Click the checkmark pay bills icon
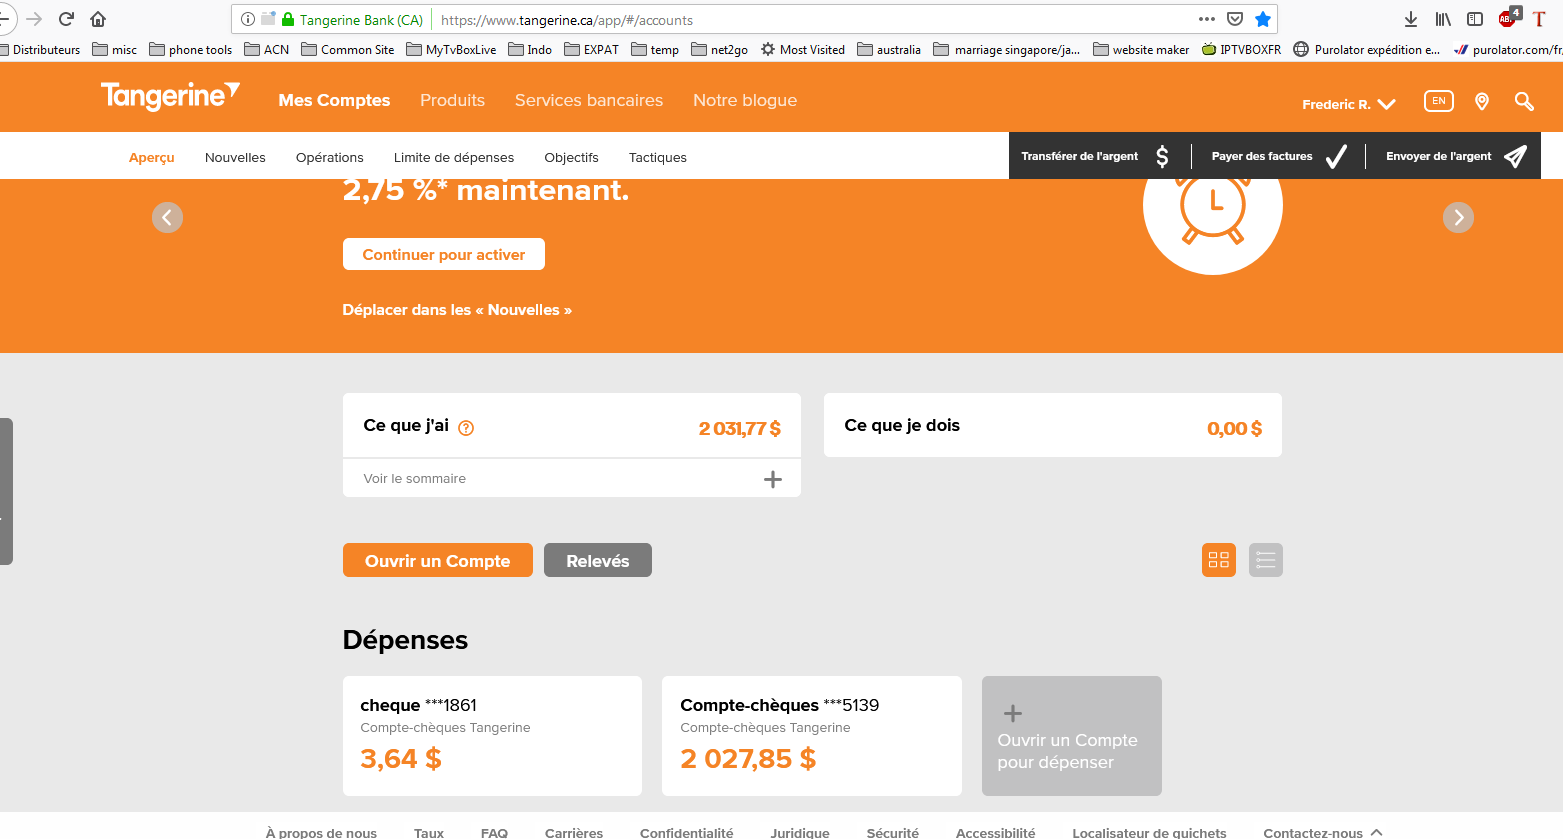Screen dimensions: 1563x839 (x=1336, y=156)
